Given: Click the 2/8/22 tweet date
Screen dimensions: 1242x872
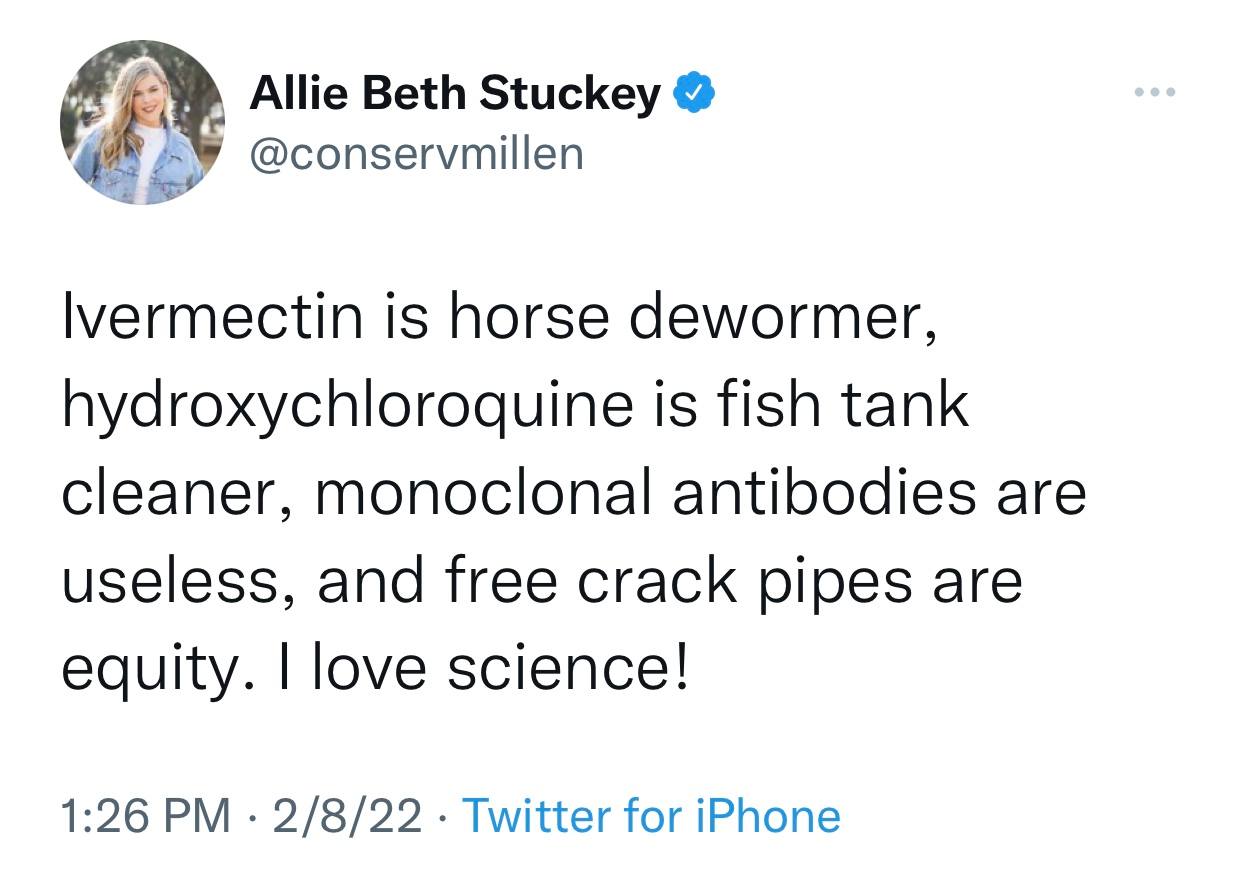Looking at the screenshot, I should tap(347, 816).
